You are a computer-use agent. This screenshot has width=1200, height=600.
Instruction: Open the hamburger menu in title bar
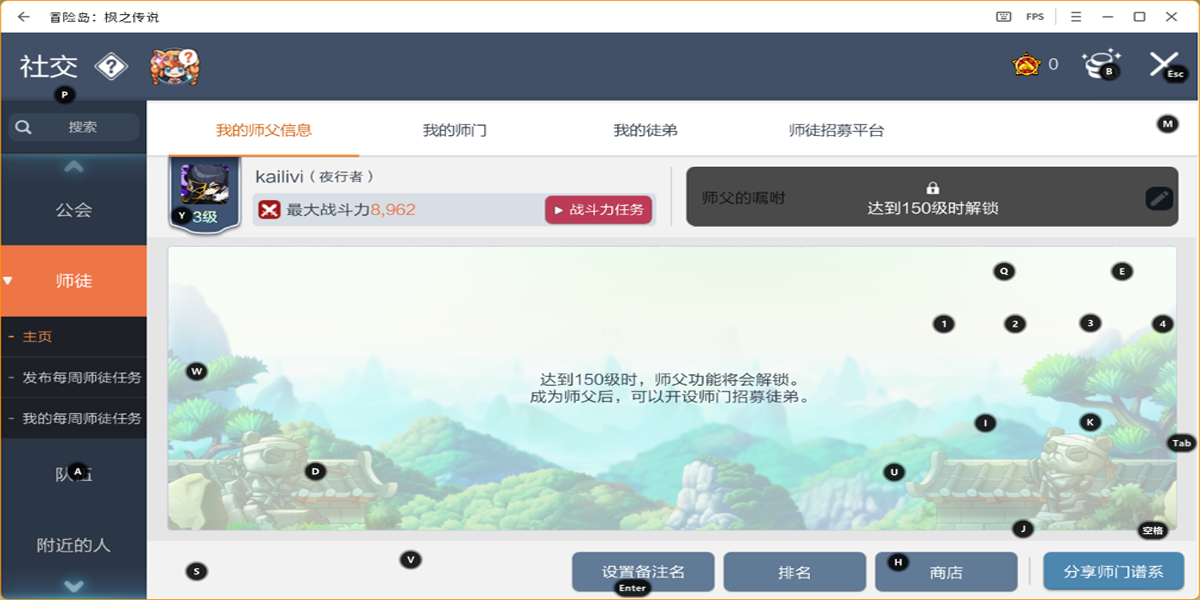click(1076, 17)
